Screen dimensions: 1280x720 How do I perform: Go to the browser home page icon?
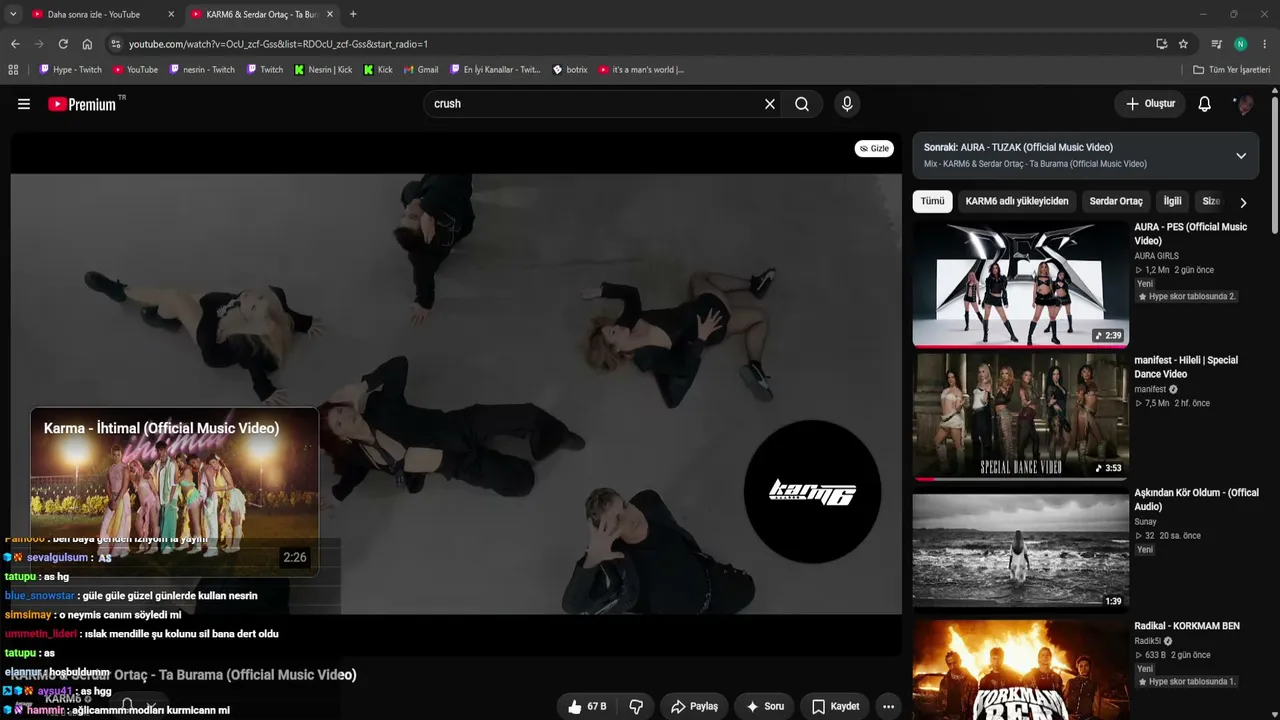coord(87,44)
